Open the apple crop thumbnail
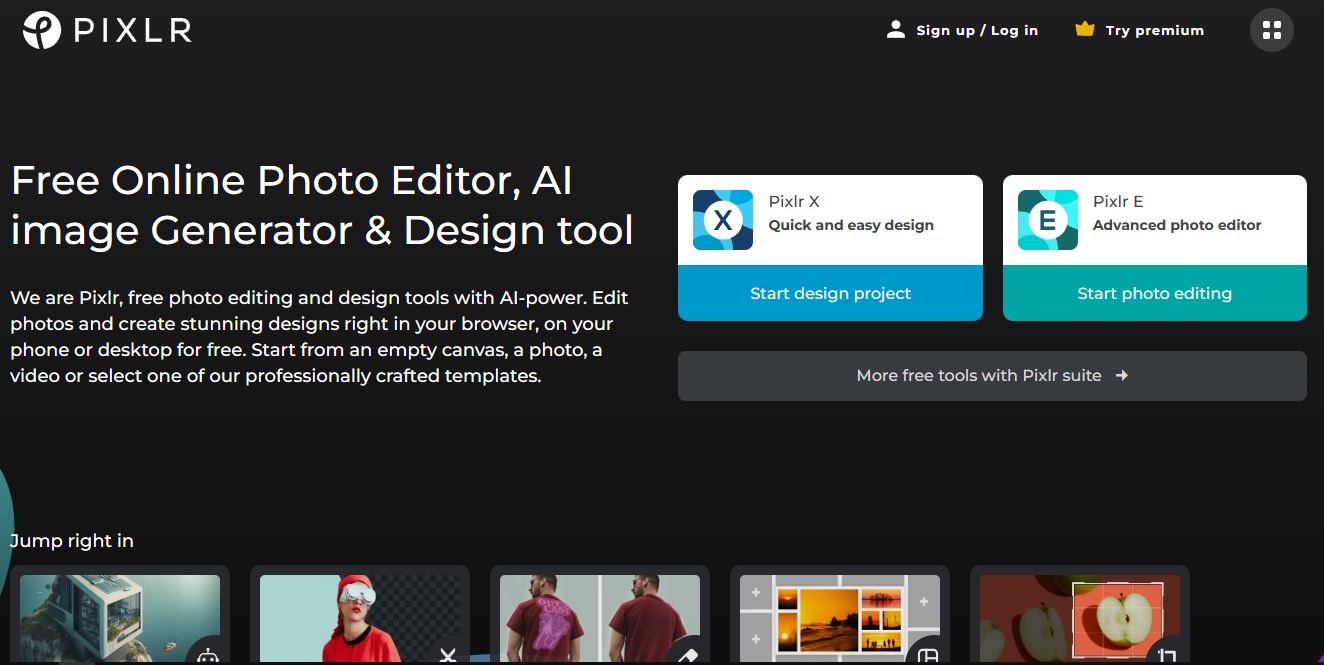 click(1080, 618)
